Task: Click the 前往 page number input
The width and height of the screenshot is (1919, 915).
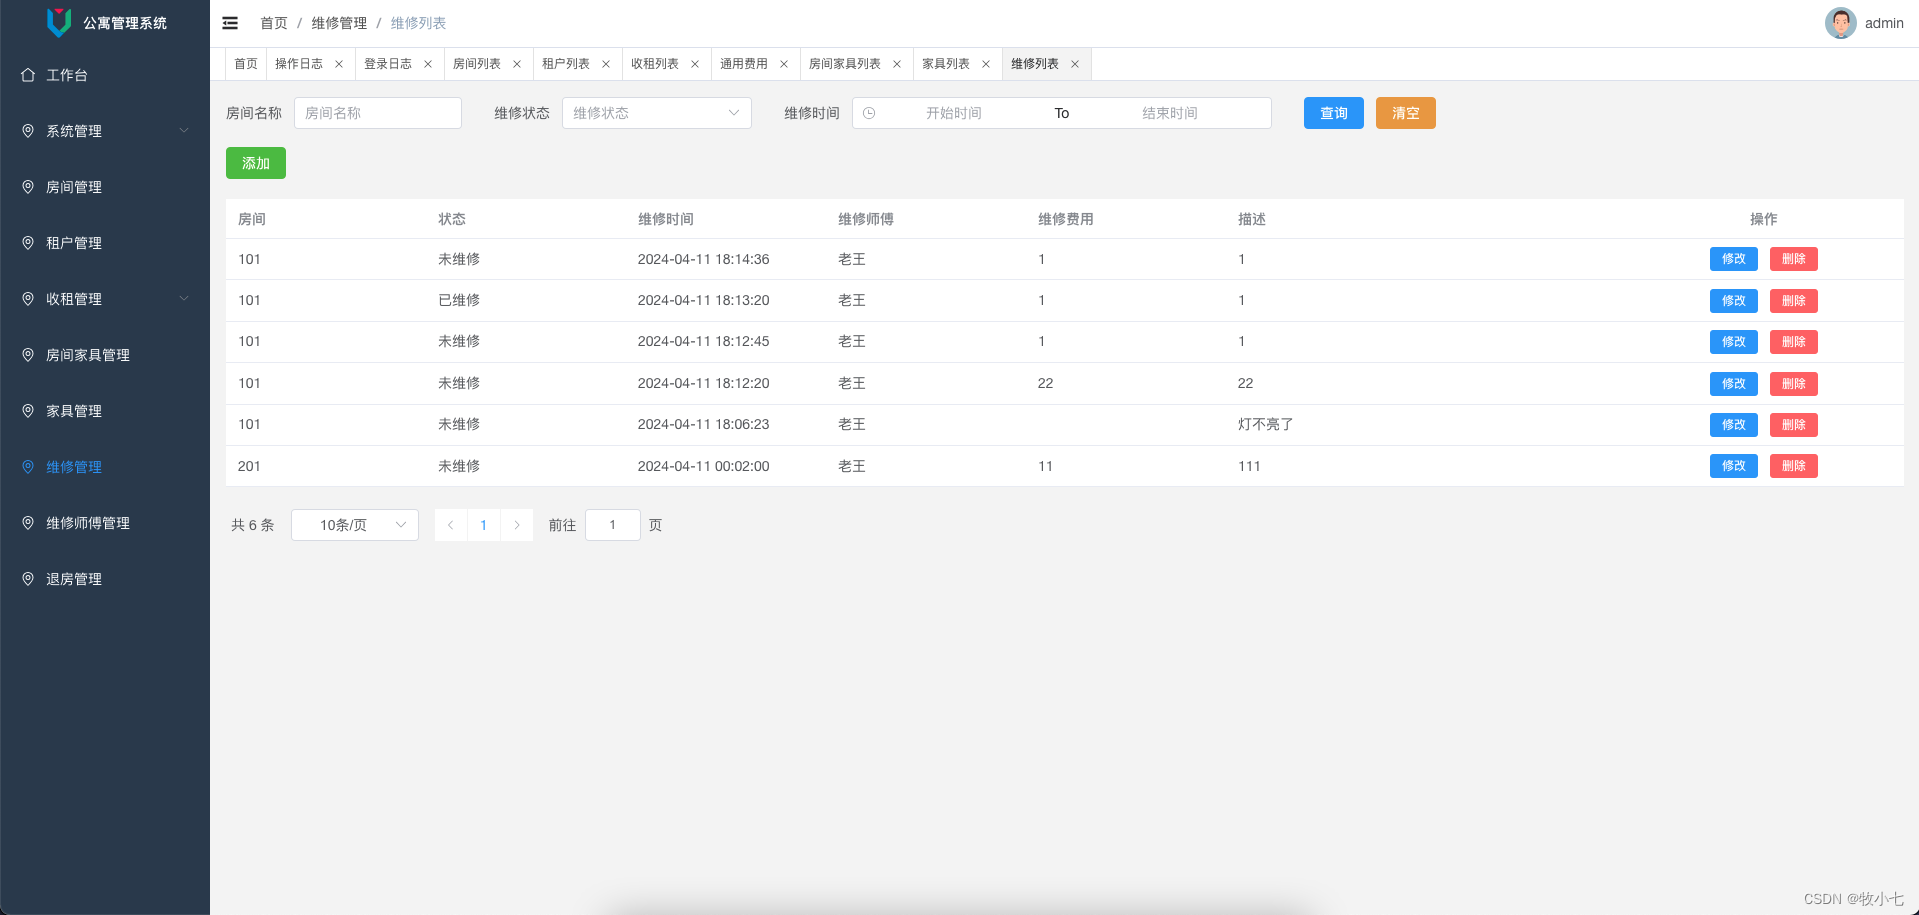Action: 613,525
